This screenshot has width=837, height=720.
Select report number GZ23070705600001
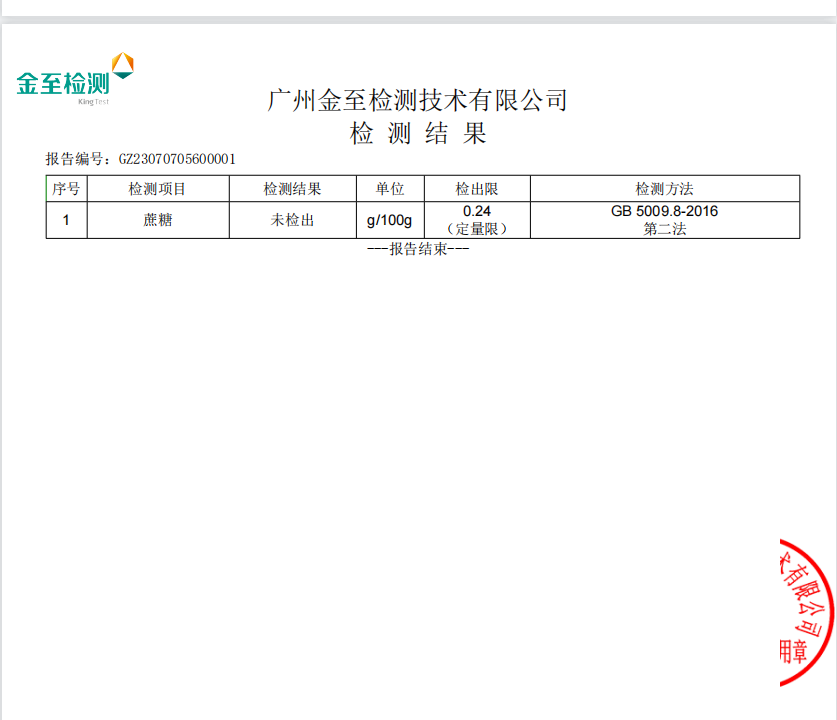click(x=177, y=159)
